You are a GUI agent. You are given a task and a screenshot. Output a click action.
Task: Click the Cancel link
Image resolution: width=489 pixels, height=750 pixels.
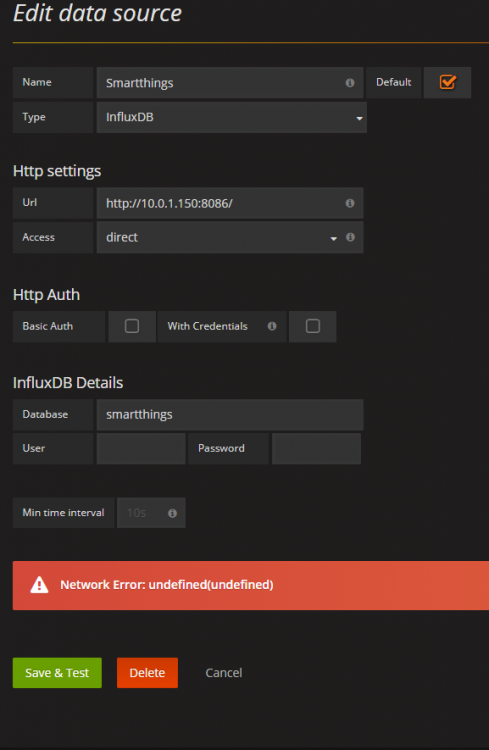point(224,673)
